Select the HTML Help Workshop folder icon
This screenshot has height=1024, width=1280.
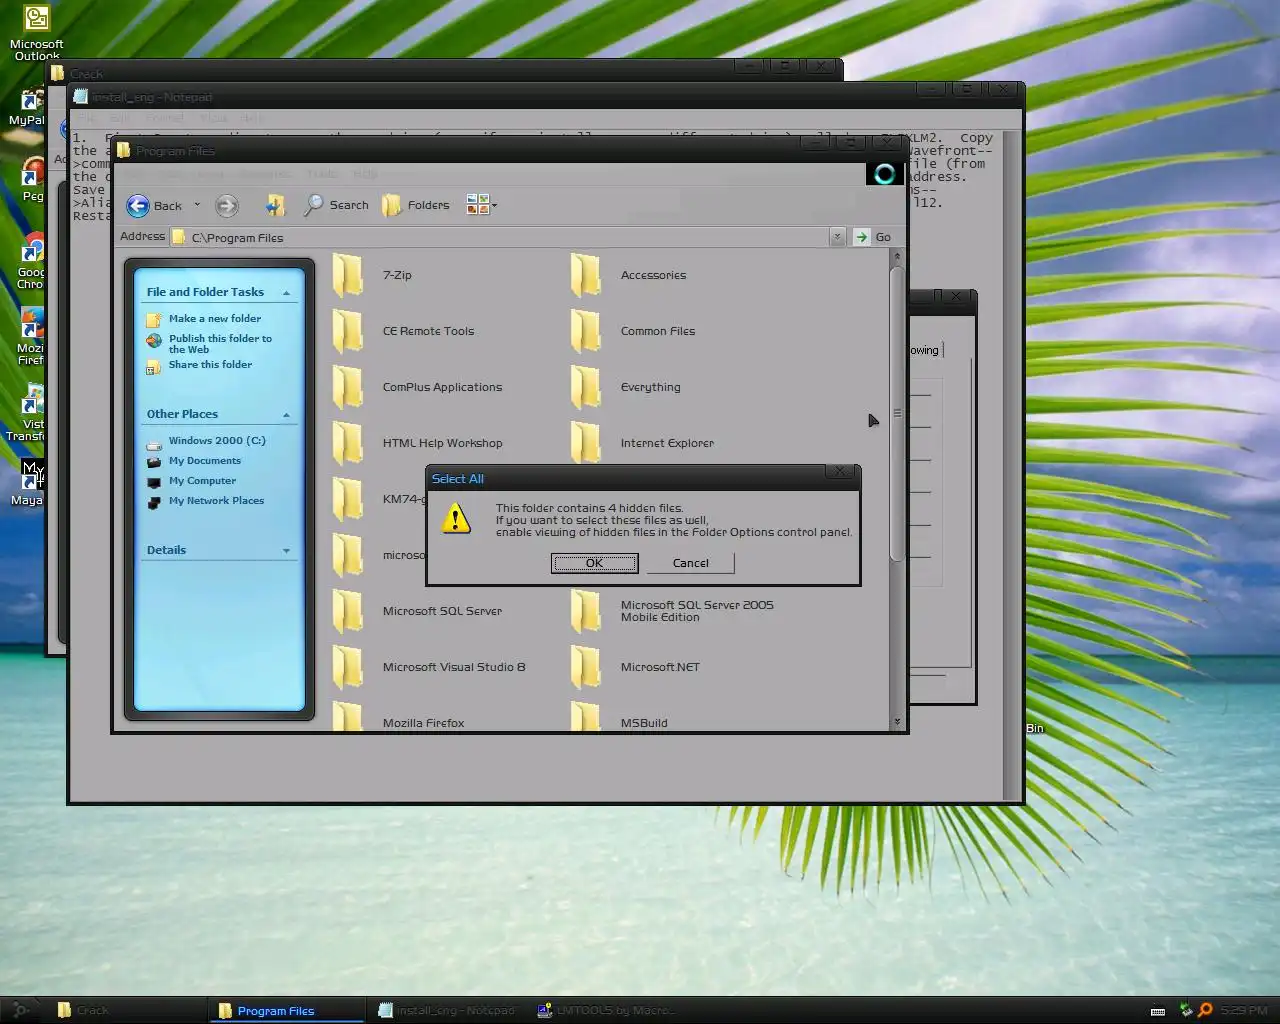coord(347,443)
